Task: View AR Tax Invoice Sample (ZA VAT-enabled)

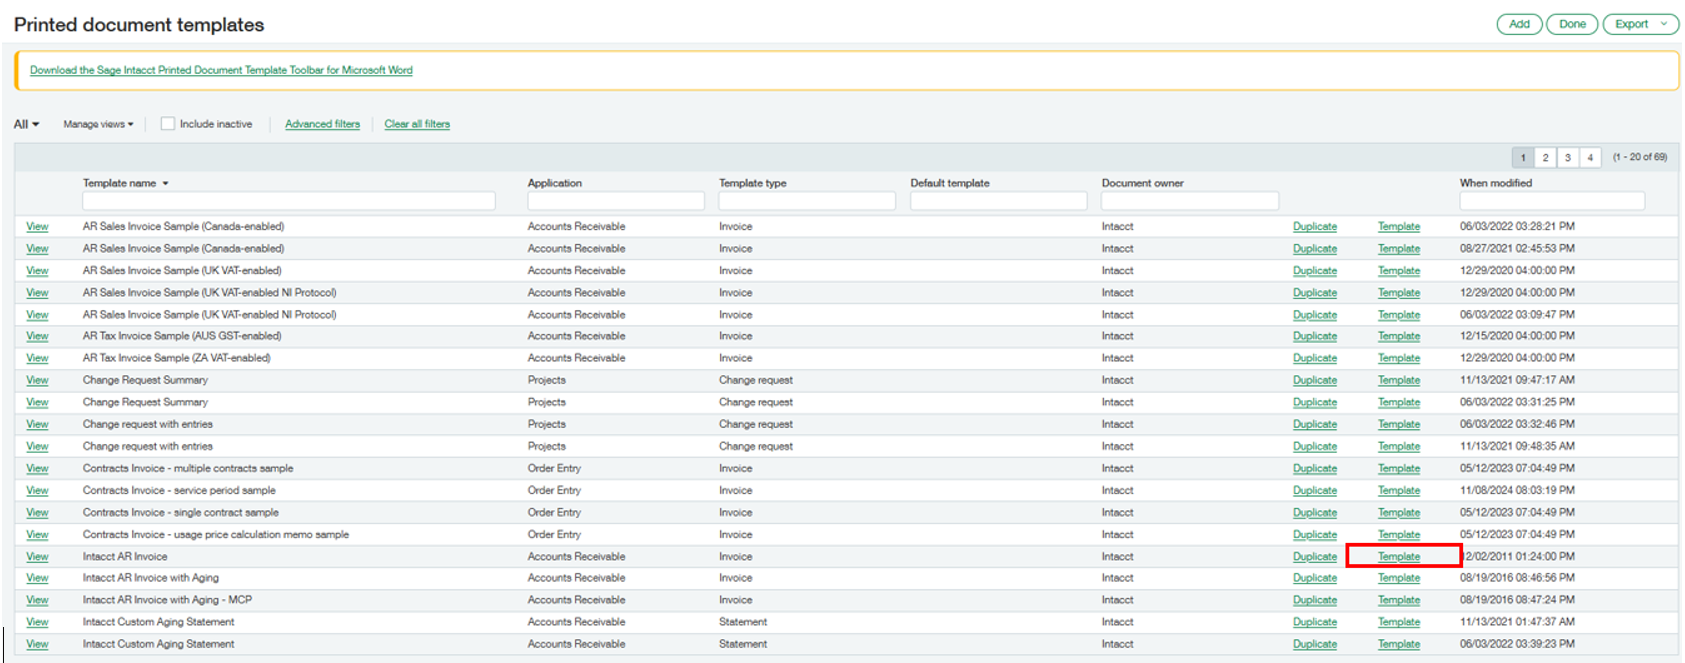Action: pos(37,359)
